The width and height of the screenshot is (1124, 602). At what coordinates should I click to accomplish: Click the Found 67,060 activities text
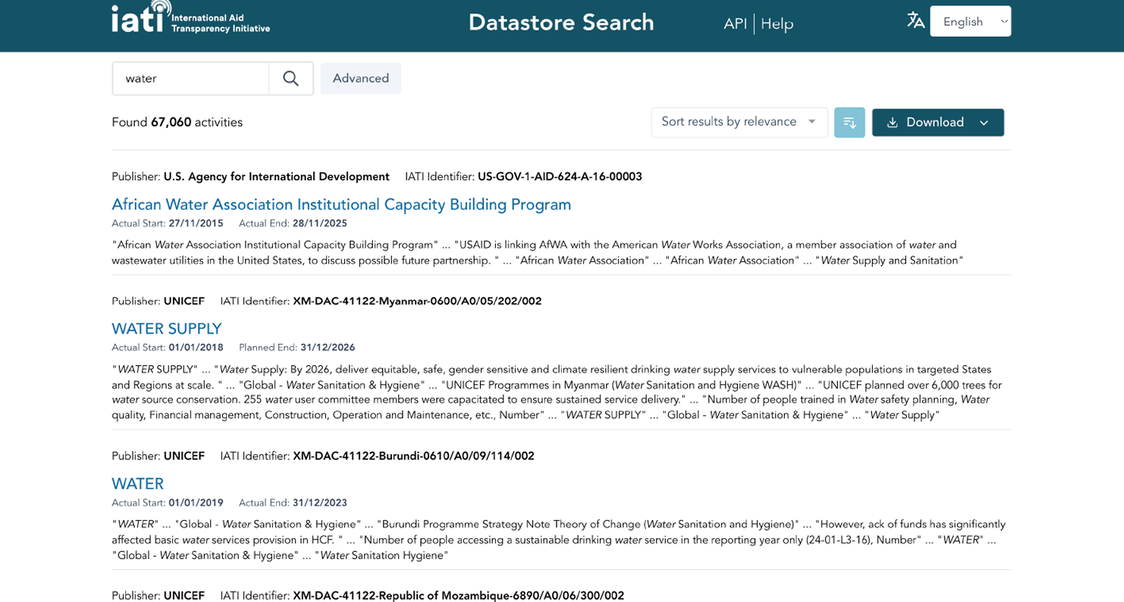pyautogui.click(x=177, y=123)
